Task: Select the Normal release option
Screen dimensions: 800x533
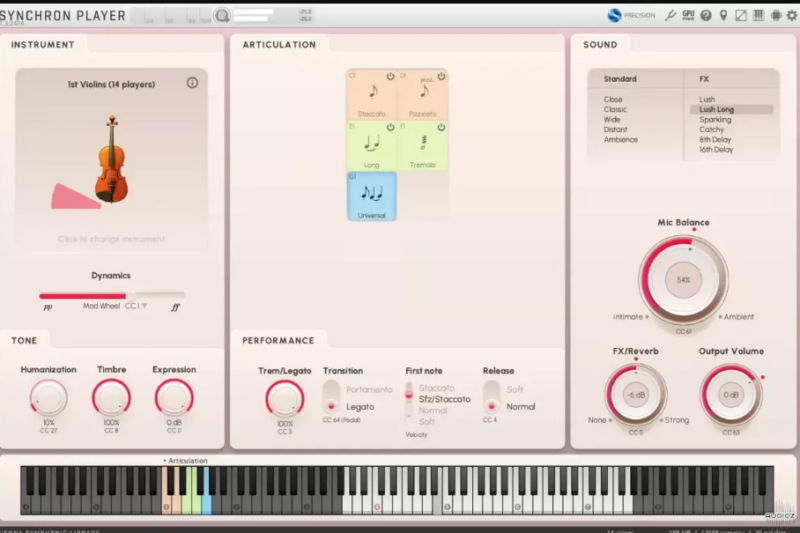Action: coord(520,407)
